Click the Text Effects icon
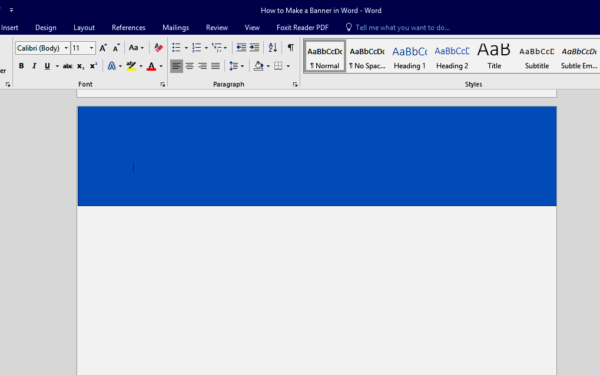The width and height of the screenshot is (600, 375). [111, 66]
